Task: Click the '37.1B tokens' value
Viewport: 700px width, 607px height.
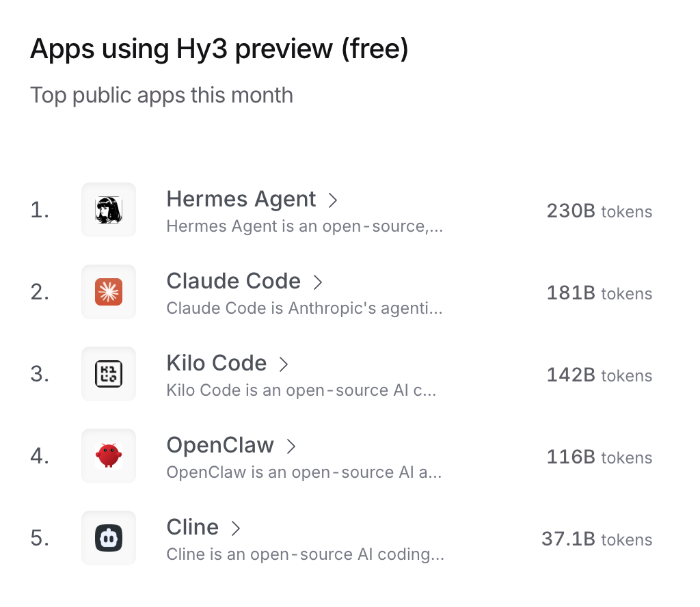Action: (x=597, y=539)
